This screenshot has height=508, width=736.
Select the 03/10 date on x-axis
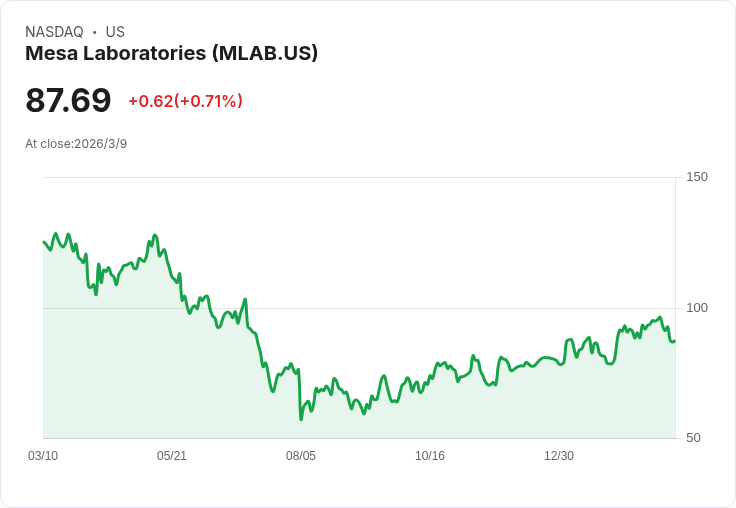[43, 456]
